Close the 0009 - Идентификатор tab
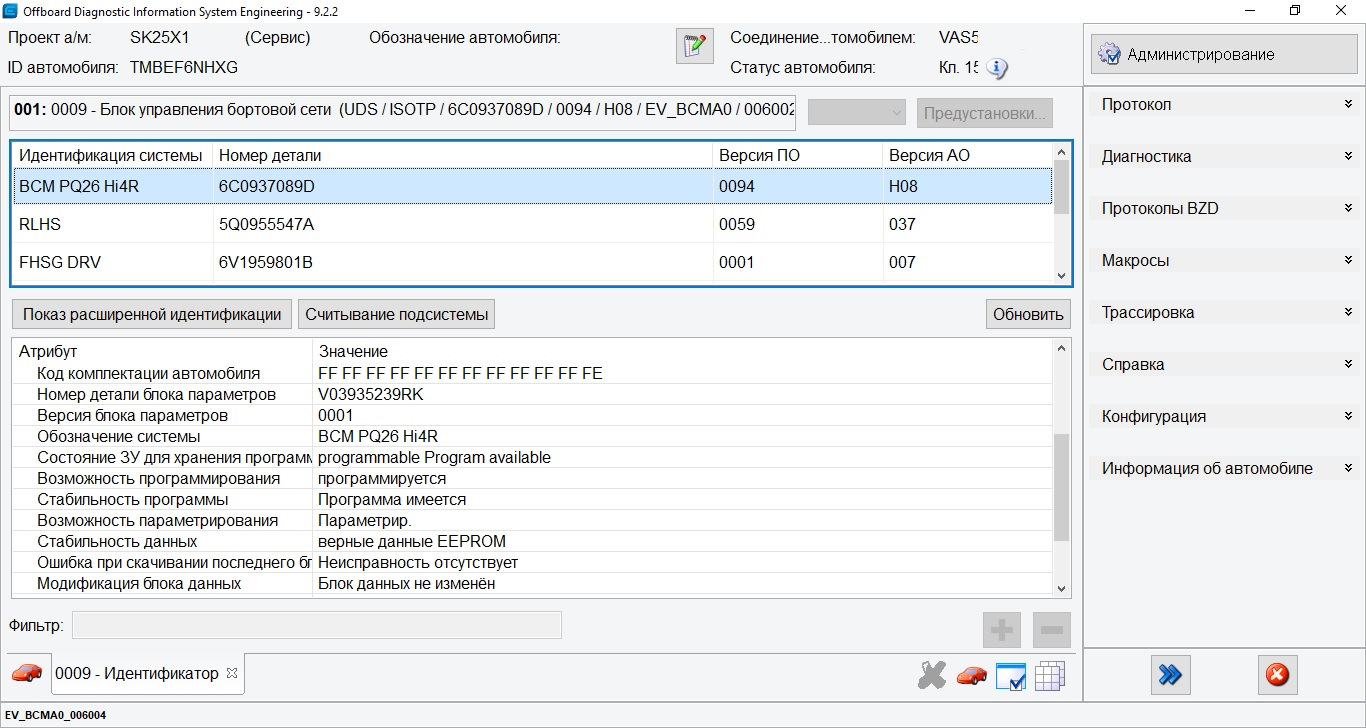This screenshot has width=1366, height=728. pos(233,673)
